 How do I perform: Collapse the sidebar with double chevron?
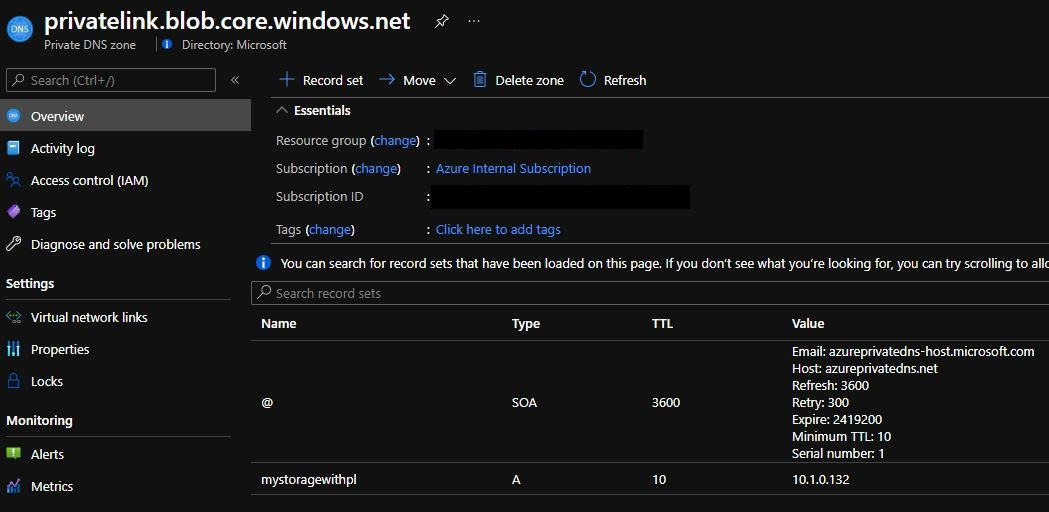click(x=235, y=80)
